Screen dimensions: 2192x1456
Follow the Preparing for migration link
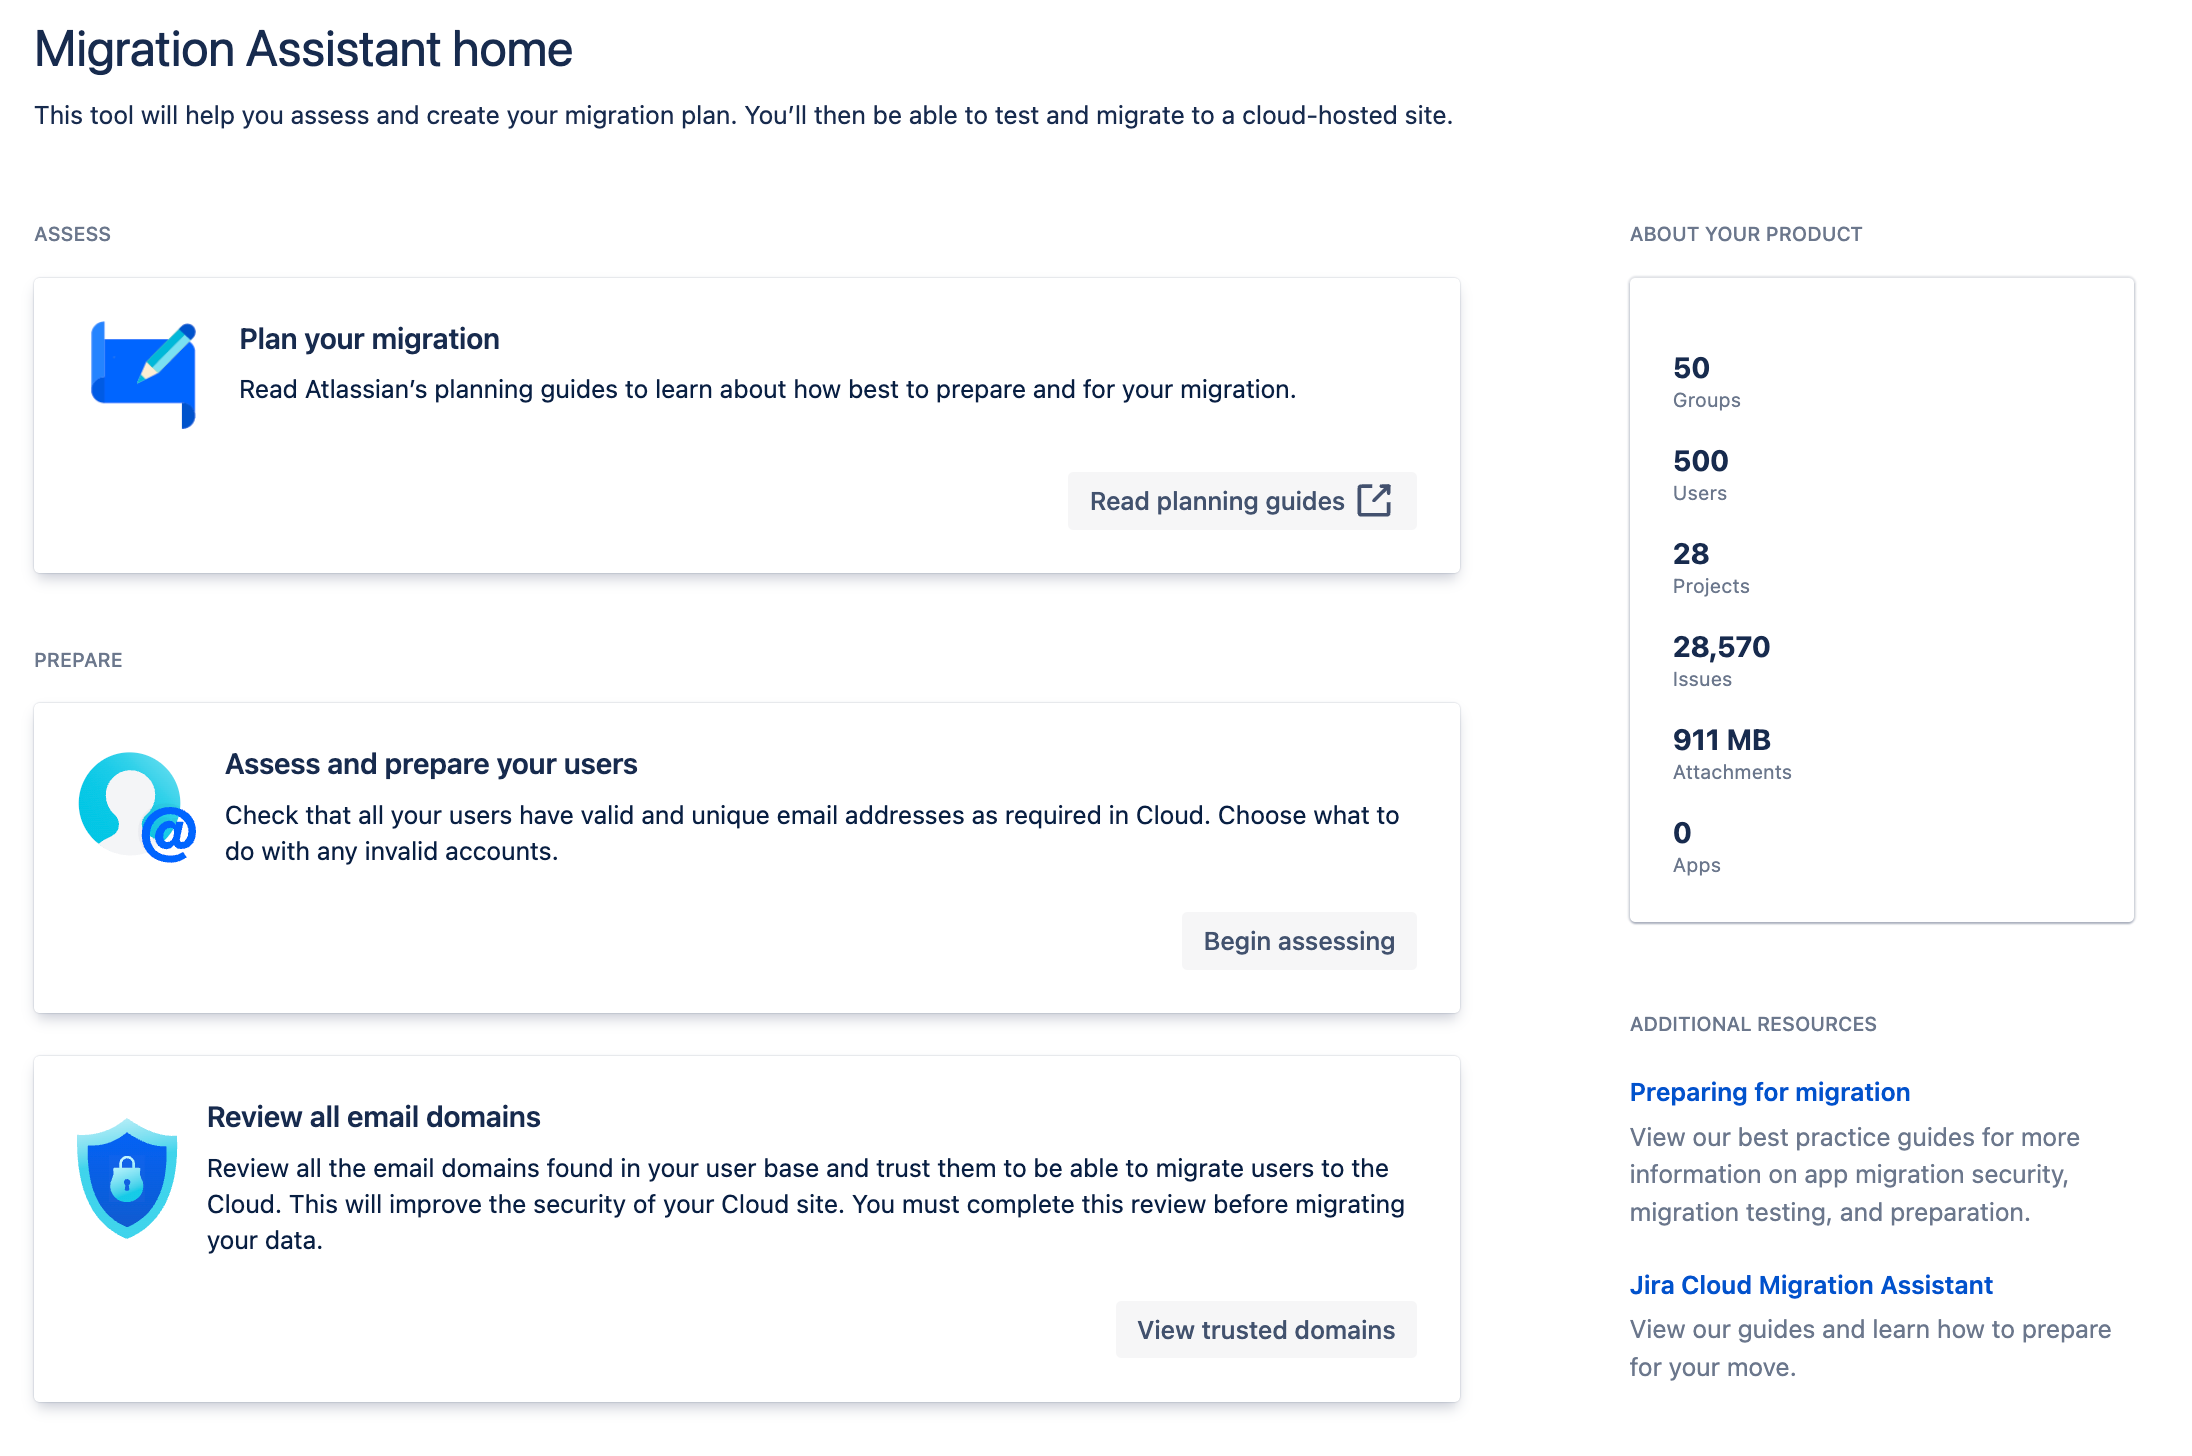1769,1092
